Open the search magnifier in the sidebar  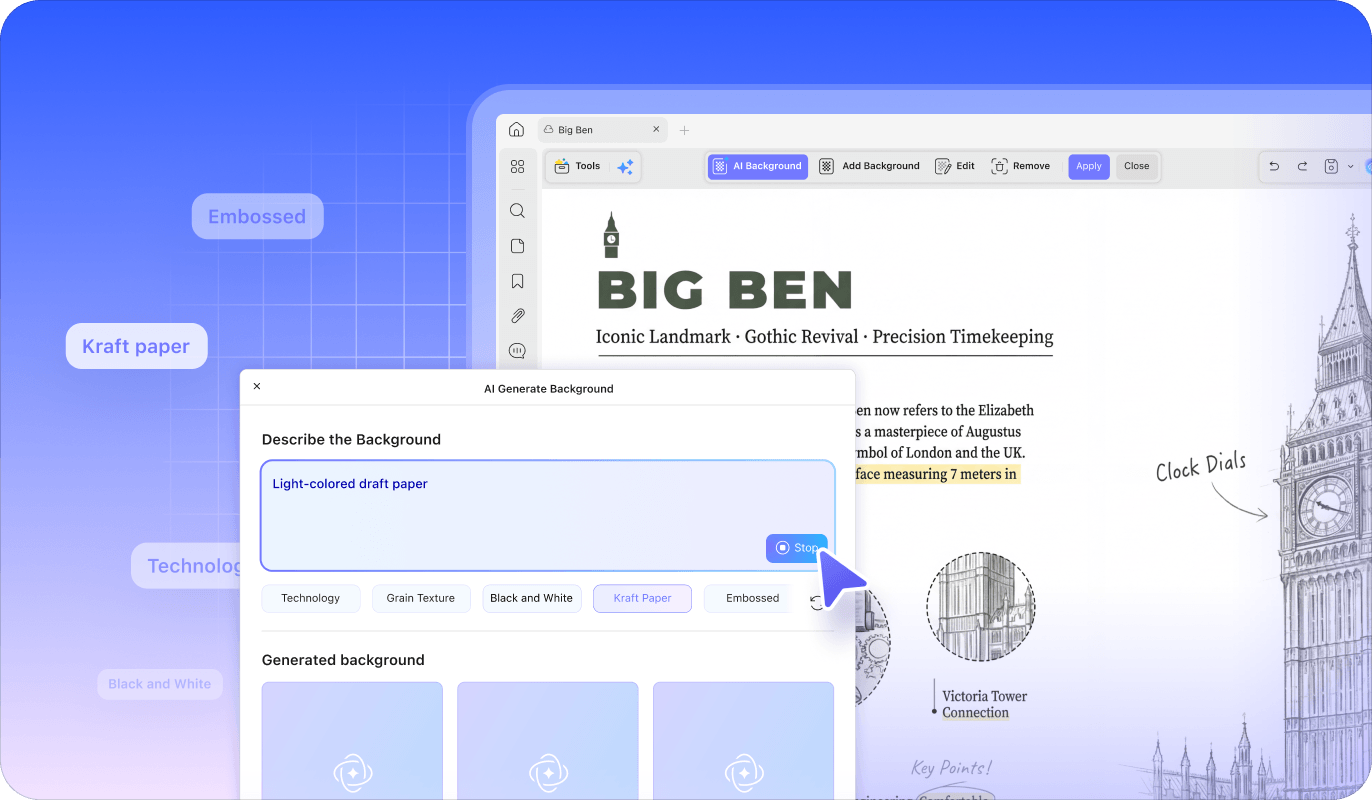pos(517,211)
